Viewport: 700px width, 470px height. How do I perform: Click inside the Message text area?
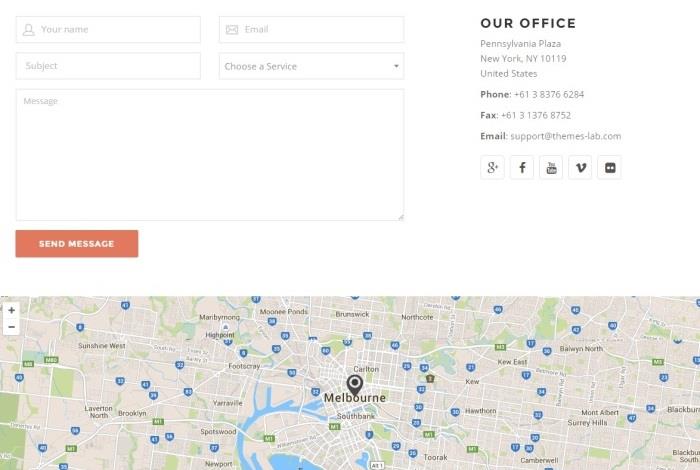pyautogui.click(x=209, y=155)
